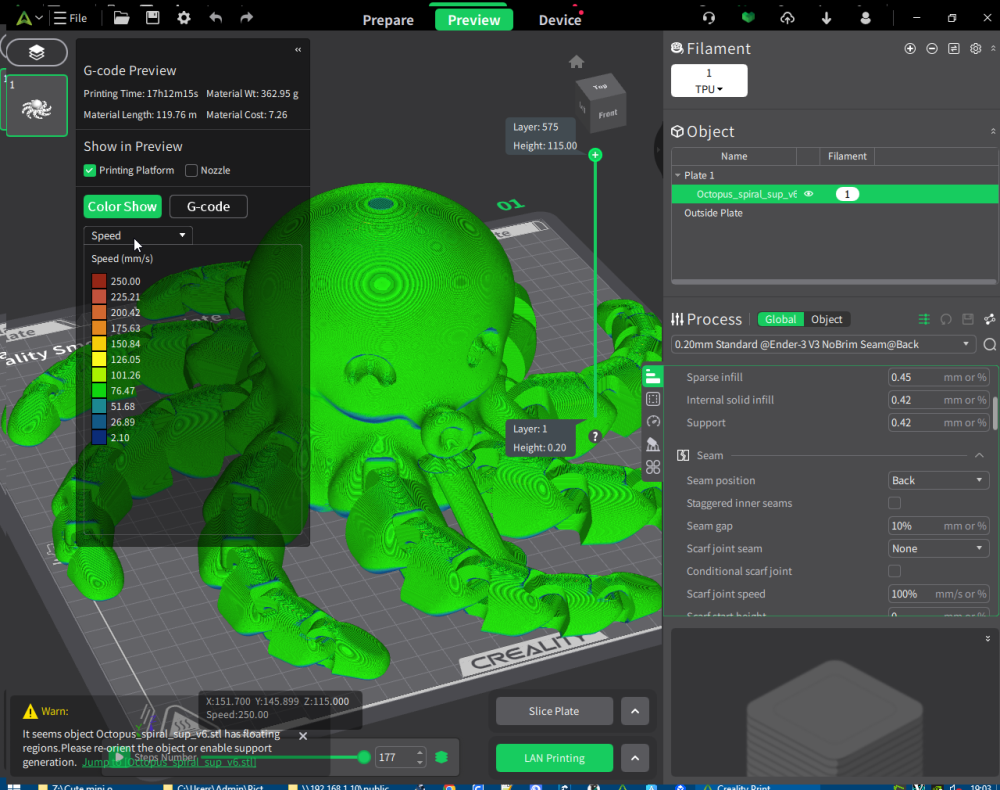Image resolution: width=1000 pixels, height=790 pixels.
Task: Switch to the Preview tab
Action: [x=474, y=20]
